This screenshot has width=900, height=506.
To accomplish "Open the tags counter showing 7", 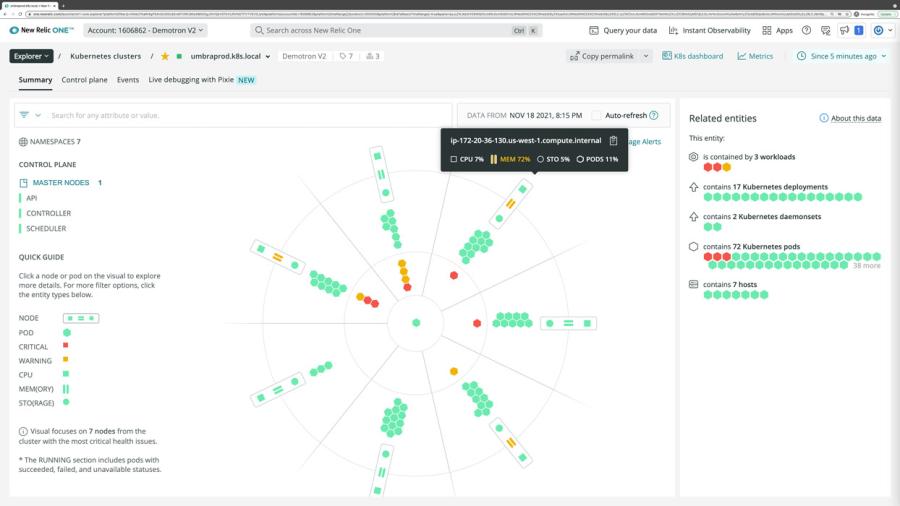I will 346,56.
